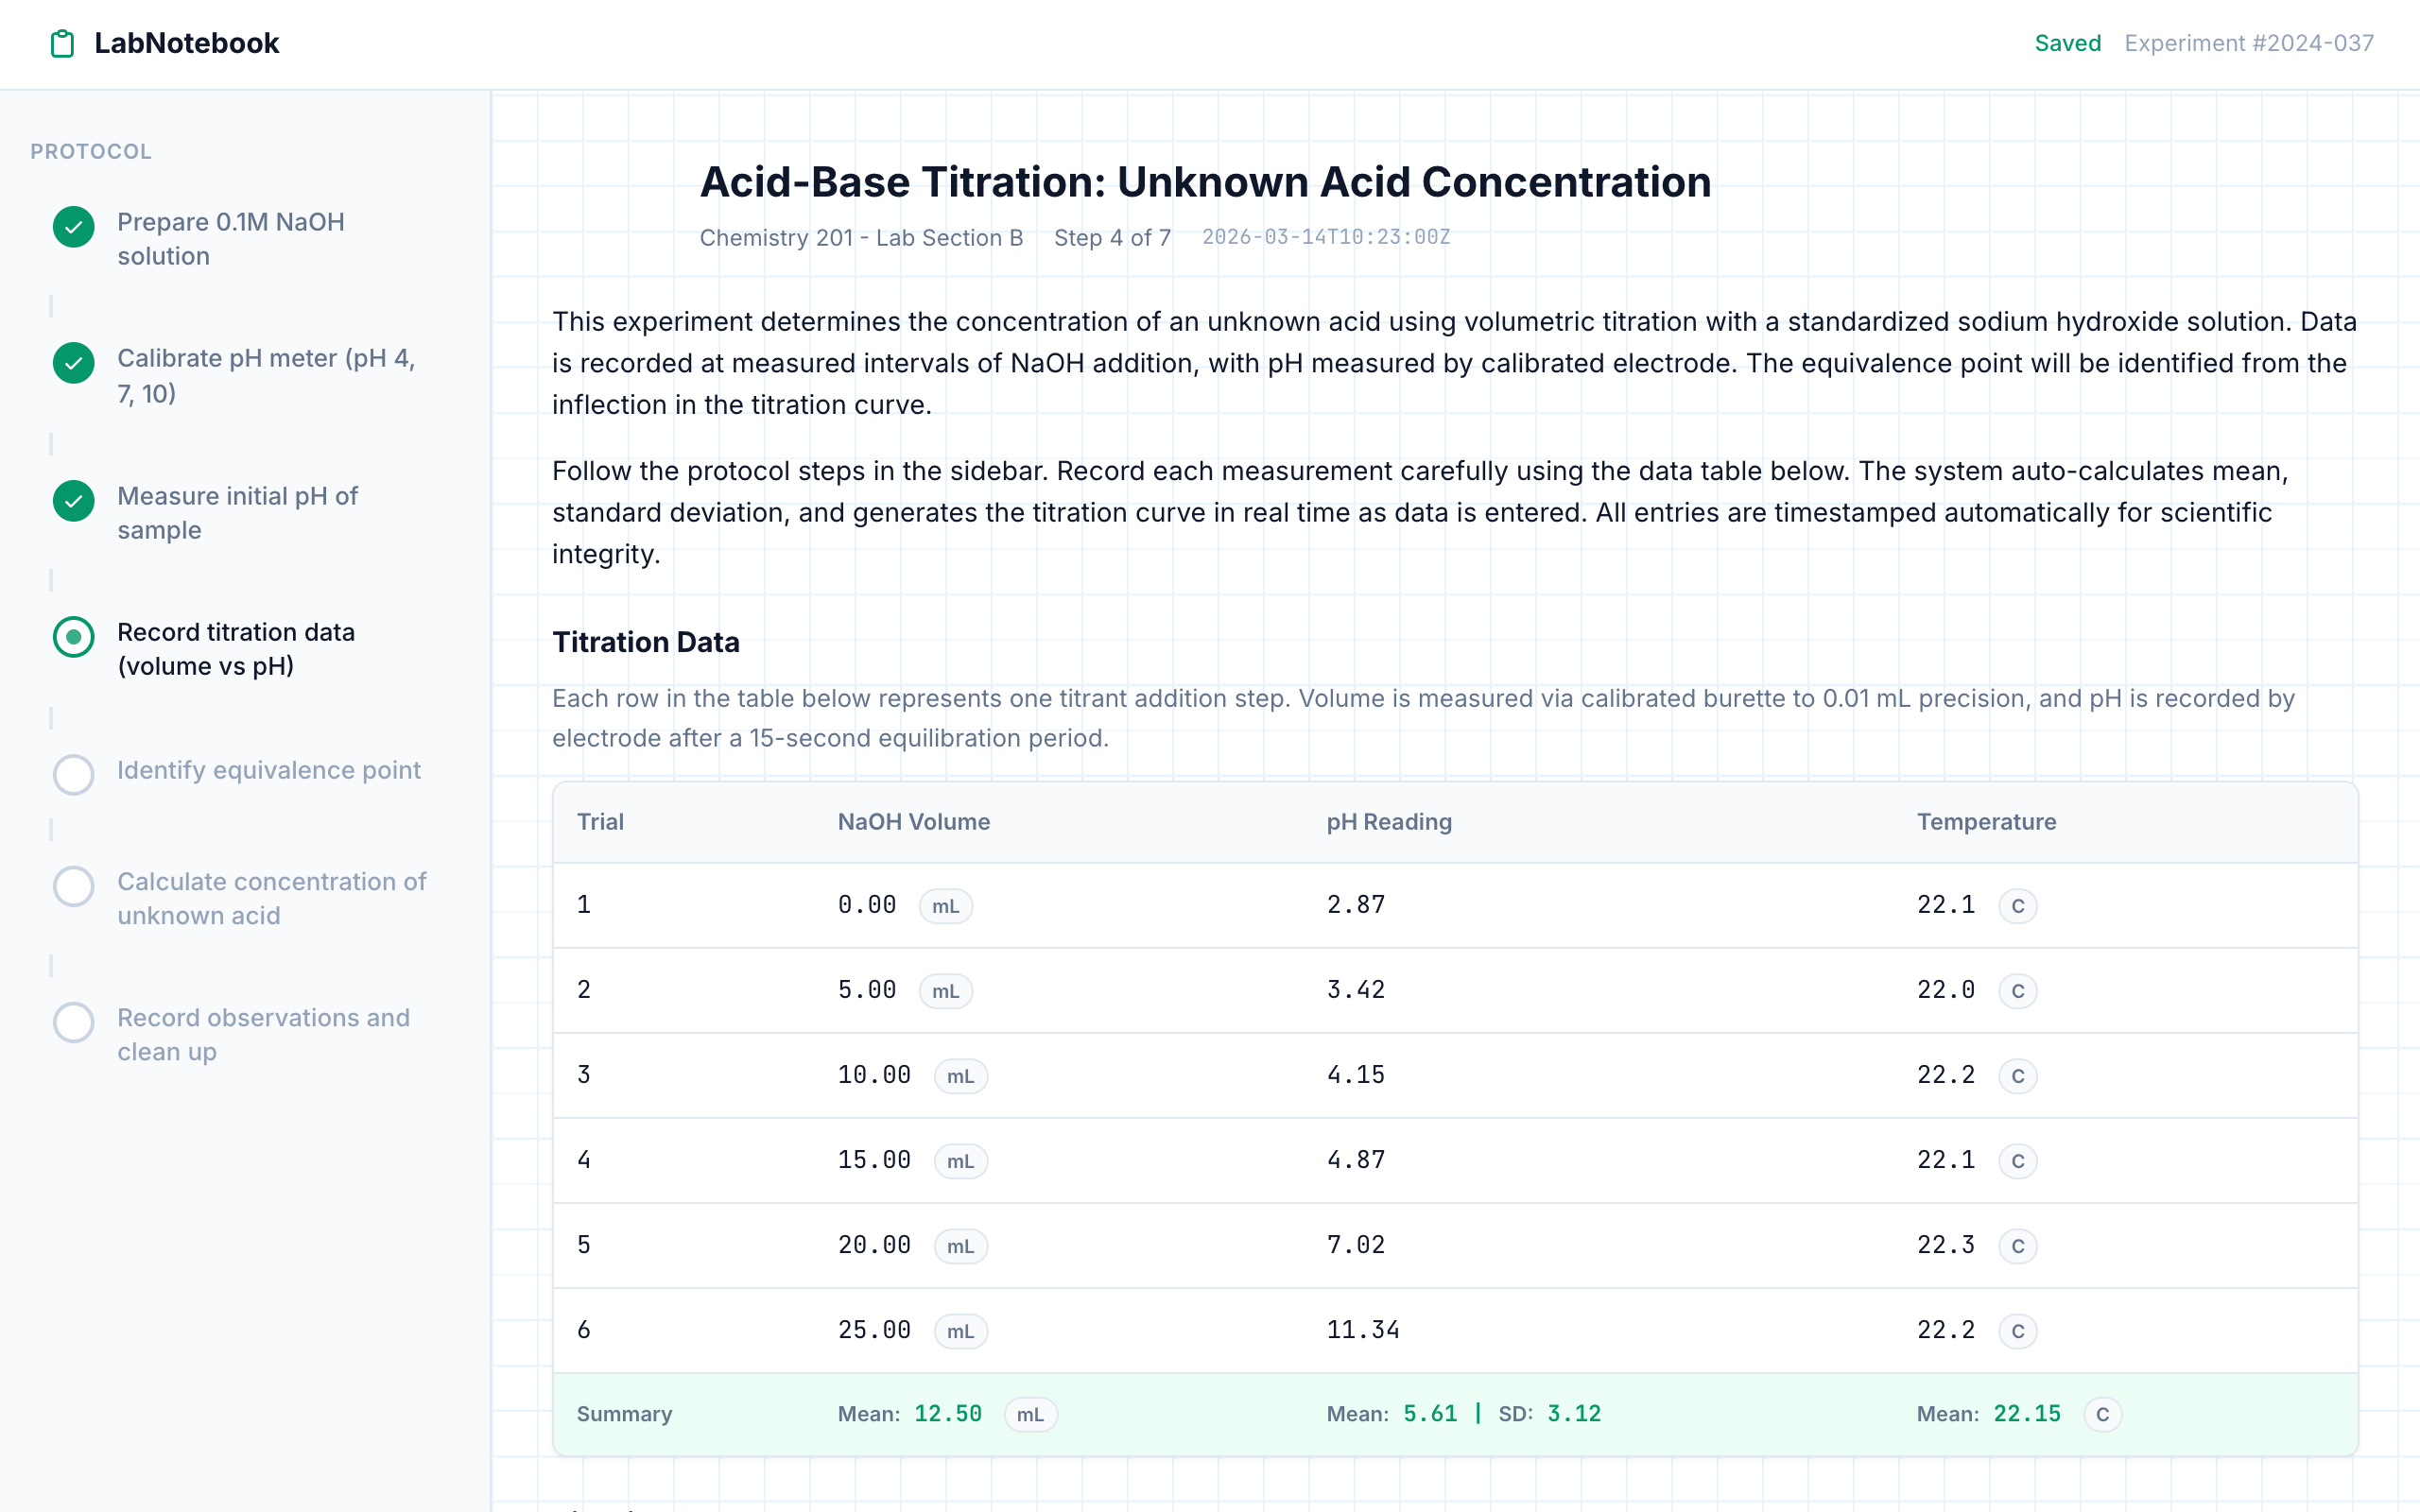Click the mL badge in Summary row
The width and height of the screenshot is (2420, 1512).
(1029, 1414)
